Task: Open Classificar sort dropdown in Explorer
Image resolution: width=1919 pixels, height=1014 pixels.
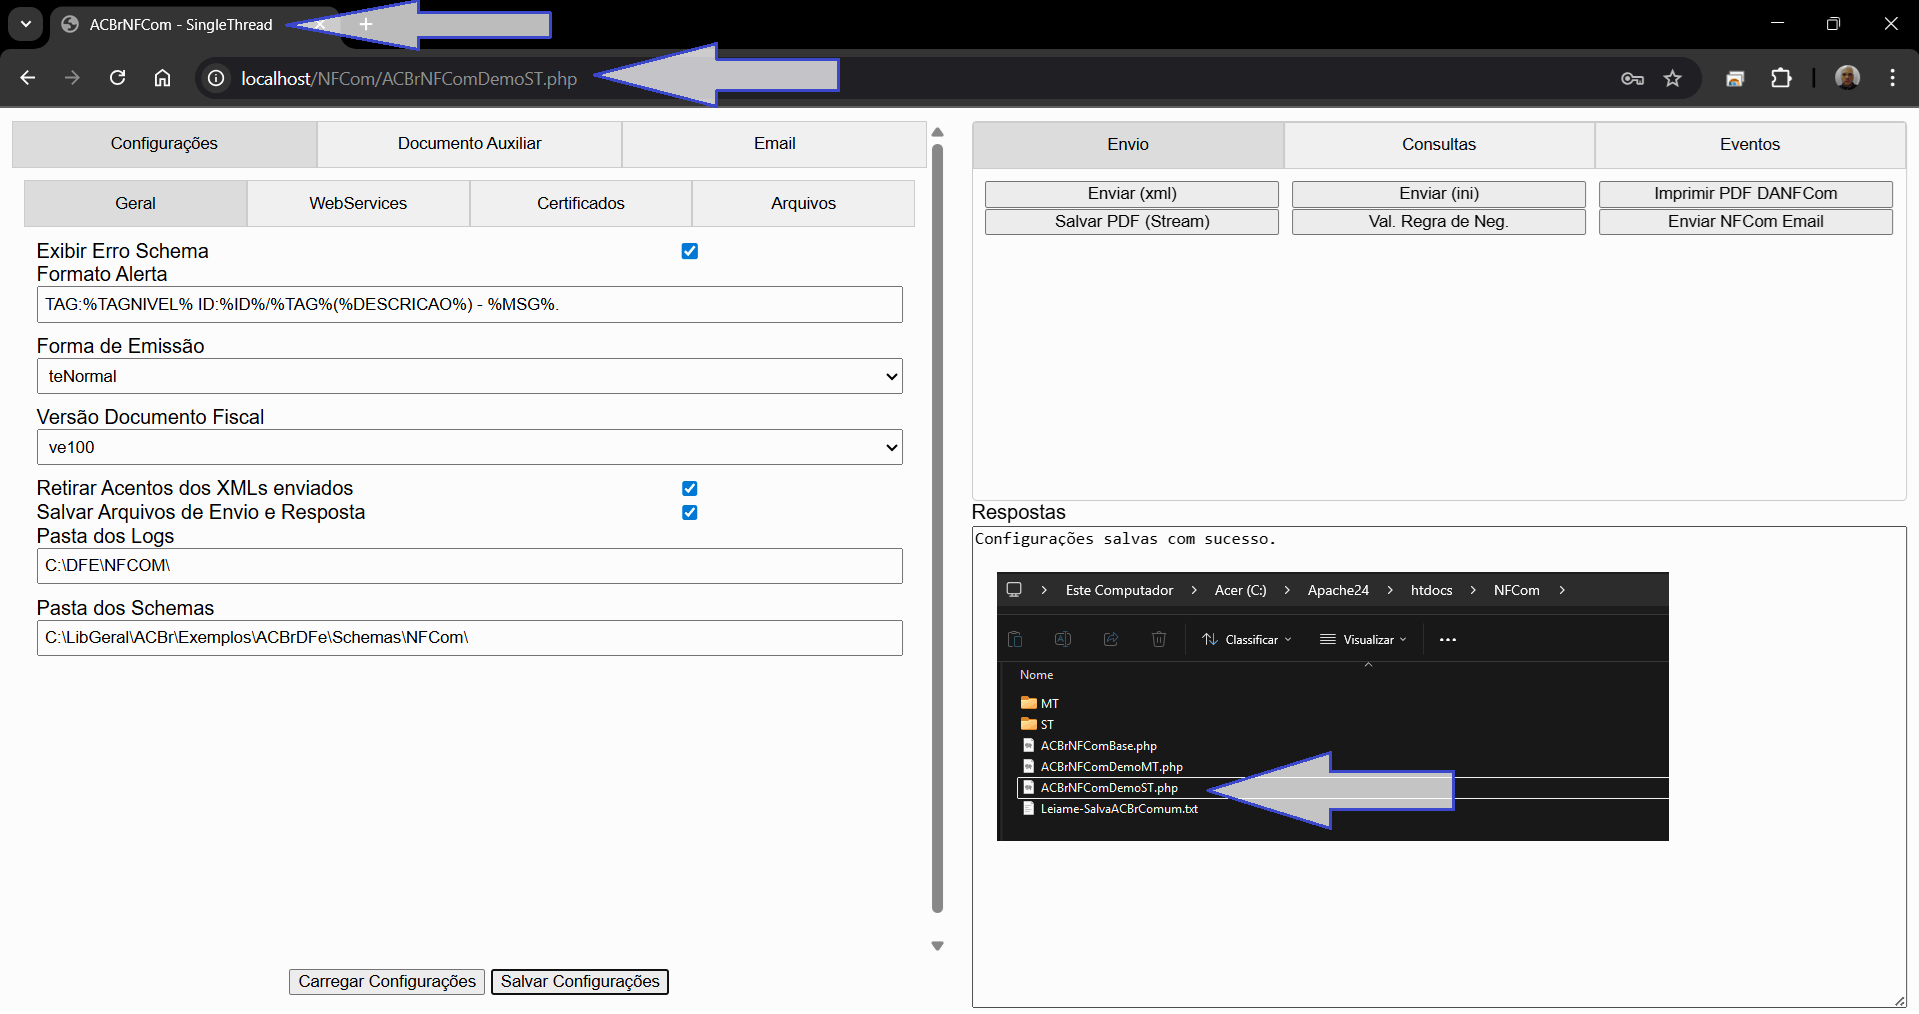Action: pos(1247,640)
